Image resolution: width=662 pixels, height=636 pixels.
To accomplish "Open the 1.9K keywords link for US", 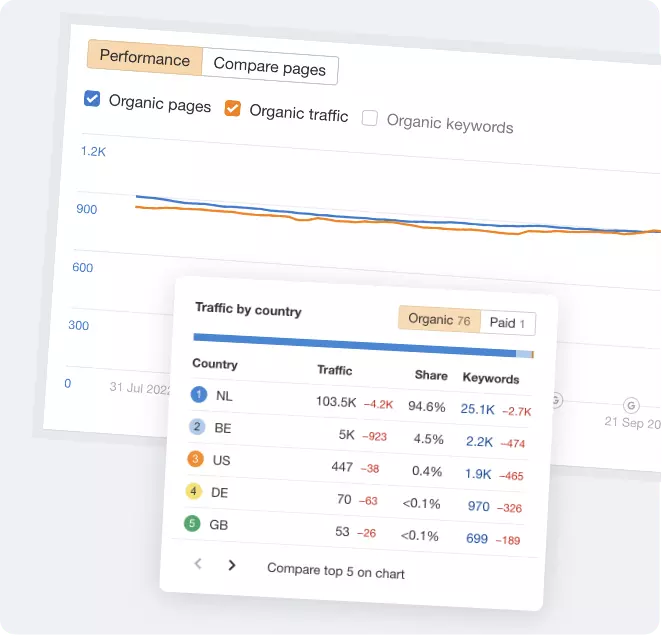I will (x=478, y=474).
